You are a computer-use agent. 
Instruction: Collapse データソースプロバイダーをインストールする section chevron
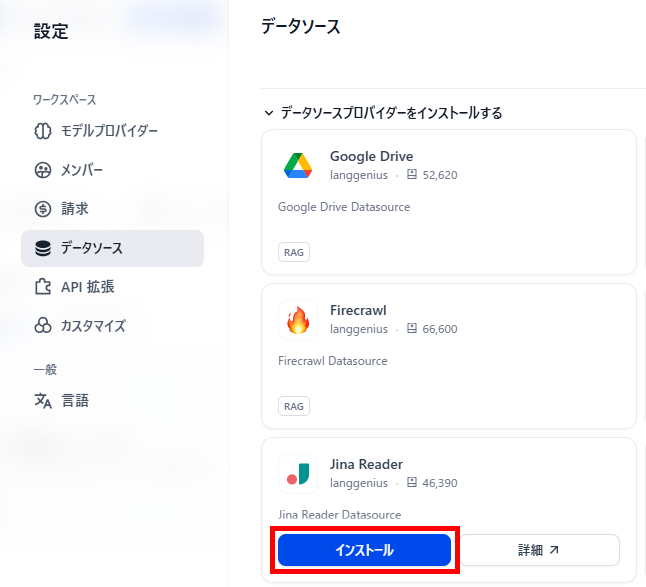pyautogui.click(x=269, y=113)
